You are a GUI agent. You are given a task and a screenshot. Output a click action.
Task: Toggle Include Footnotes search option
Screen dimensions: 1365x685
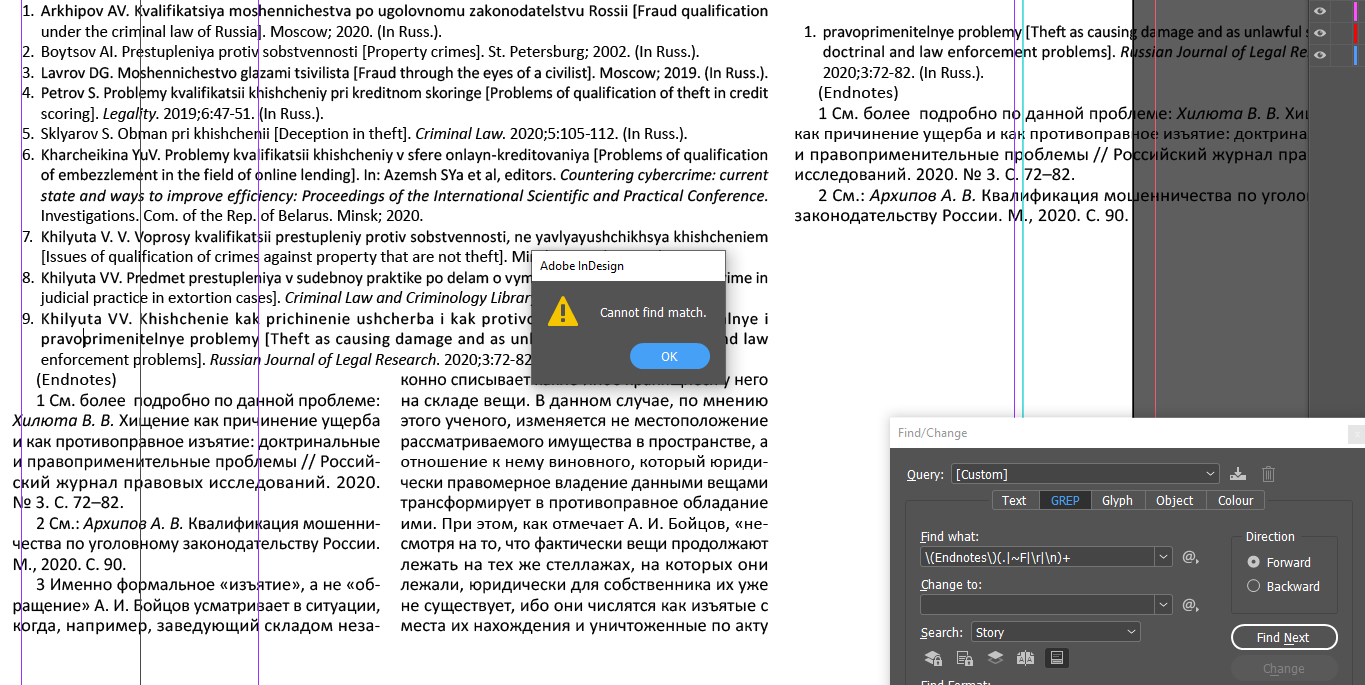click(1056, 658)
